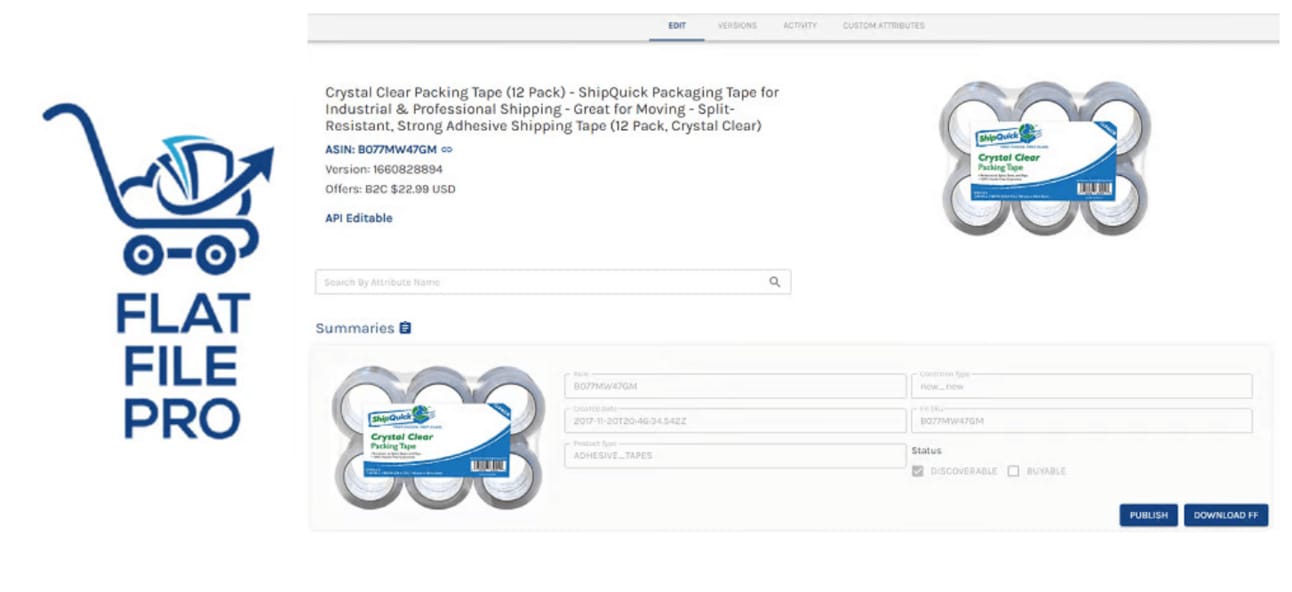Image resolution: width=1292 pixels, height=592 pixels.
Task: Toggle the Buyable checkbox
Action: coord(1013,471)
